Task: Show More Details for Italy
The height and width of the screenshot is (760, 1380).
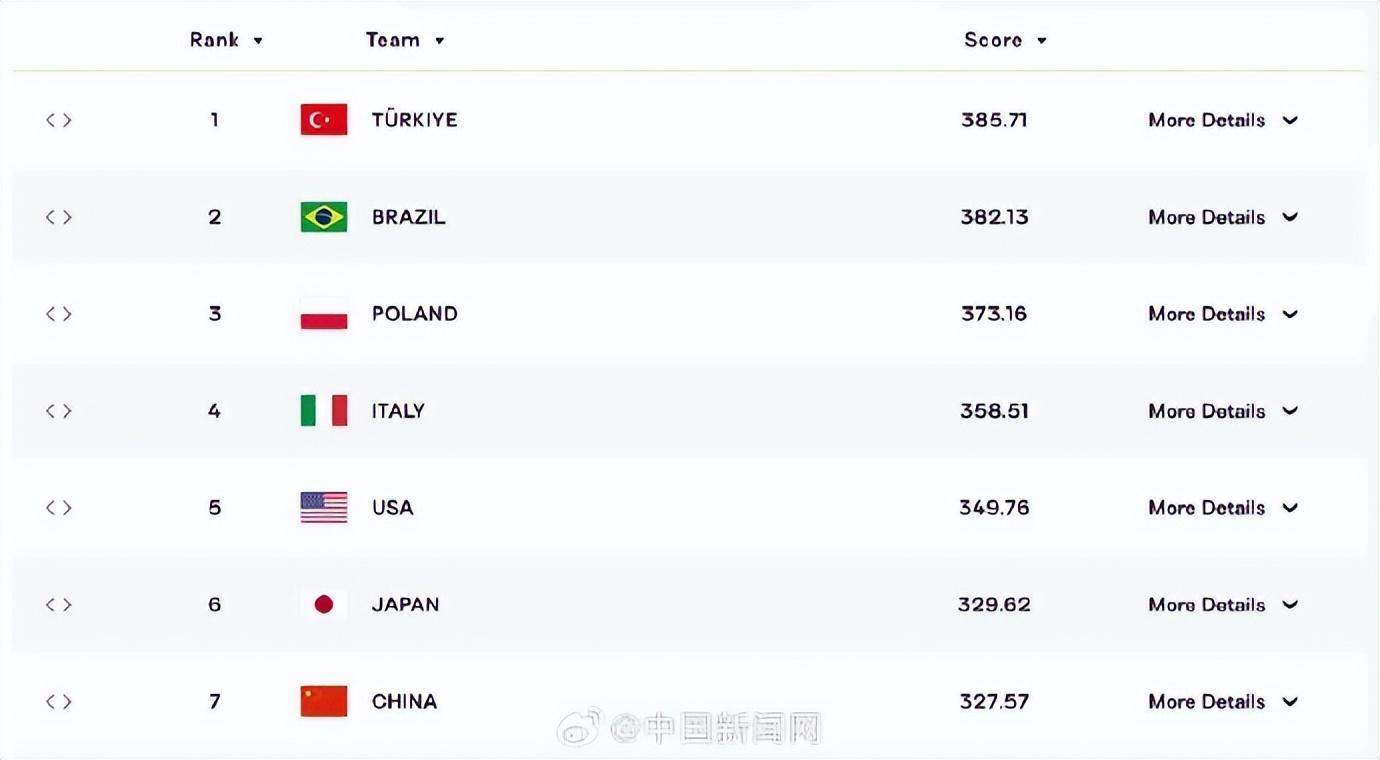Action: tap(1223, 411)
